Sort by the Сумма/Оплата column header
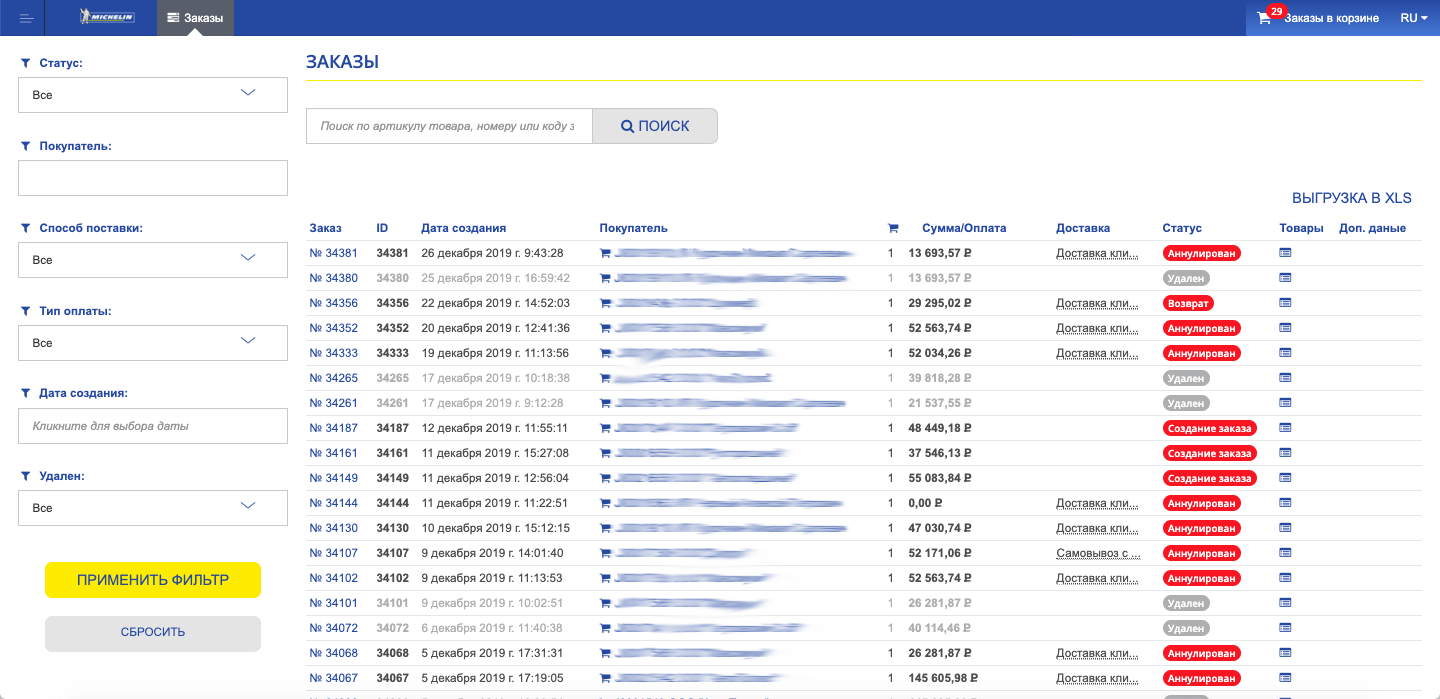This screenshot has width=1440, height=699. 964,228
